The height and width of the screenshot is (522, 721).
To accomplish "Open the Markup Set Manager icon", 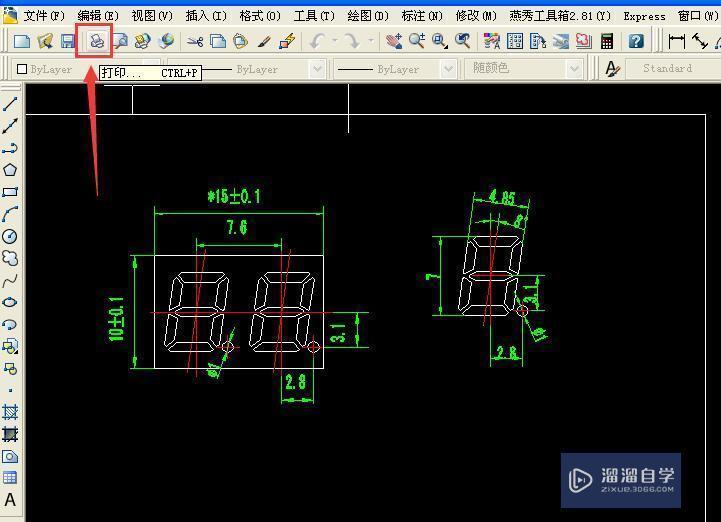I will point(584,41).
